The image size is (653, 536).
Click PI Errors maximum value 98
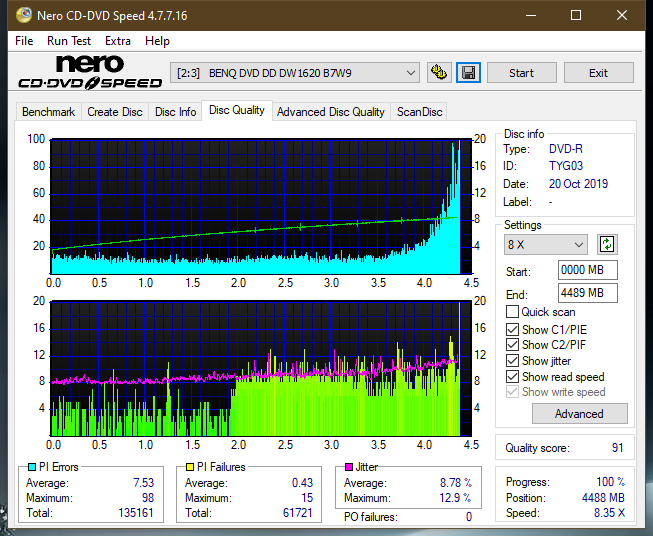point(148,498)
